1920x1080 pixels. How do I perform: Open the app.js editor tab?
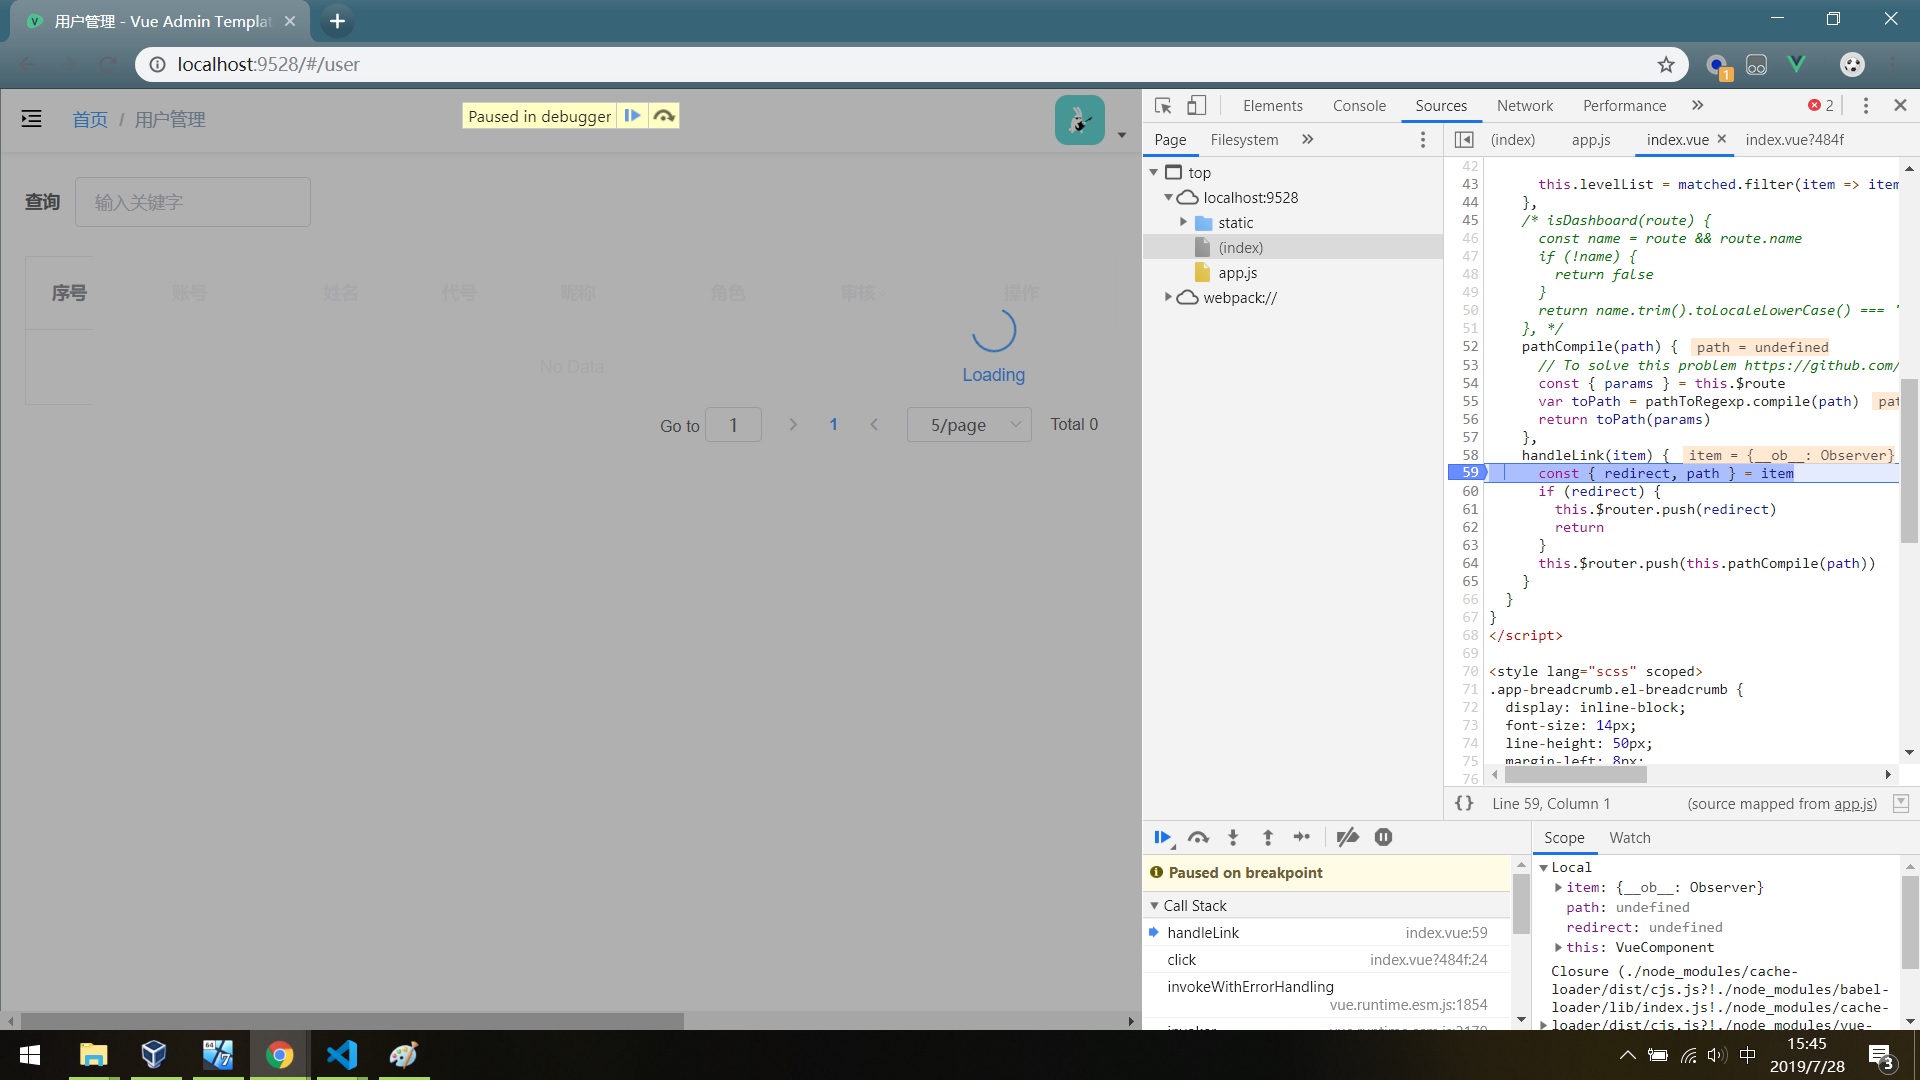click(1590, 140)
